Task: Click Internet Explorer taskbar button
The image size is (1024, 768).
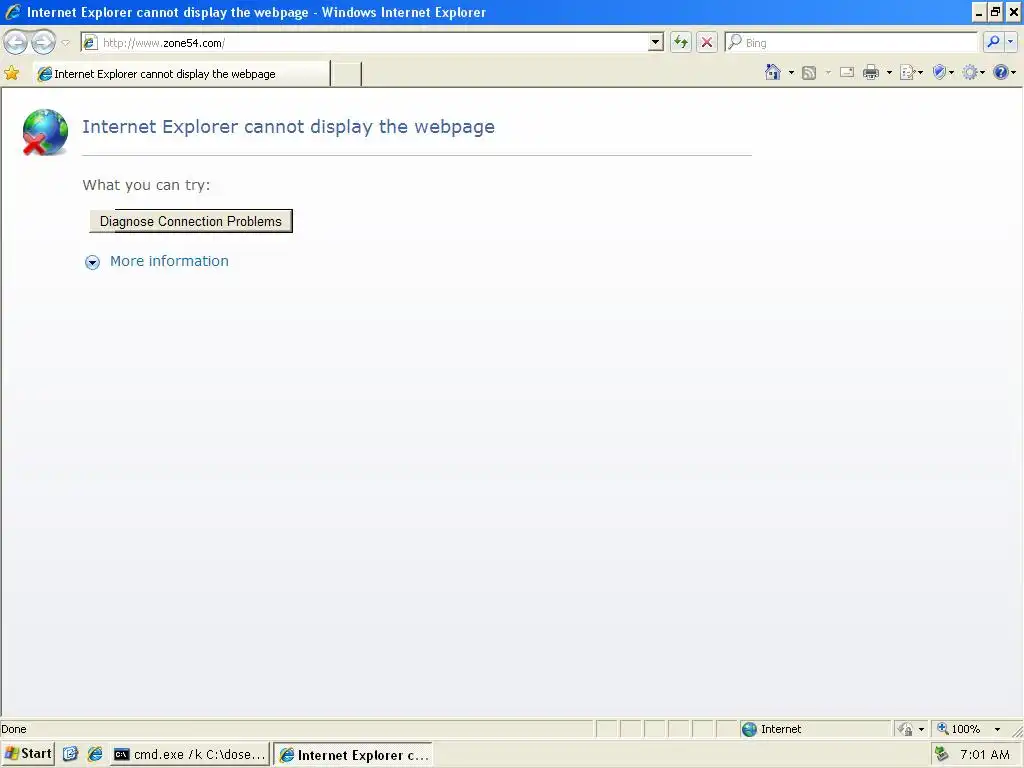Action: [353, 755]
